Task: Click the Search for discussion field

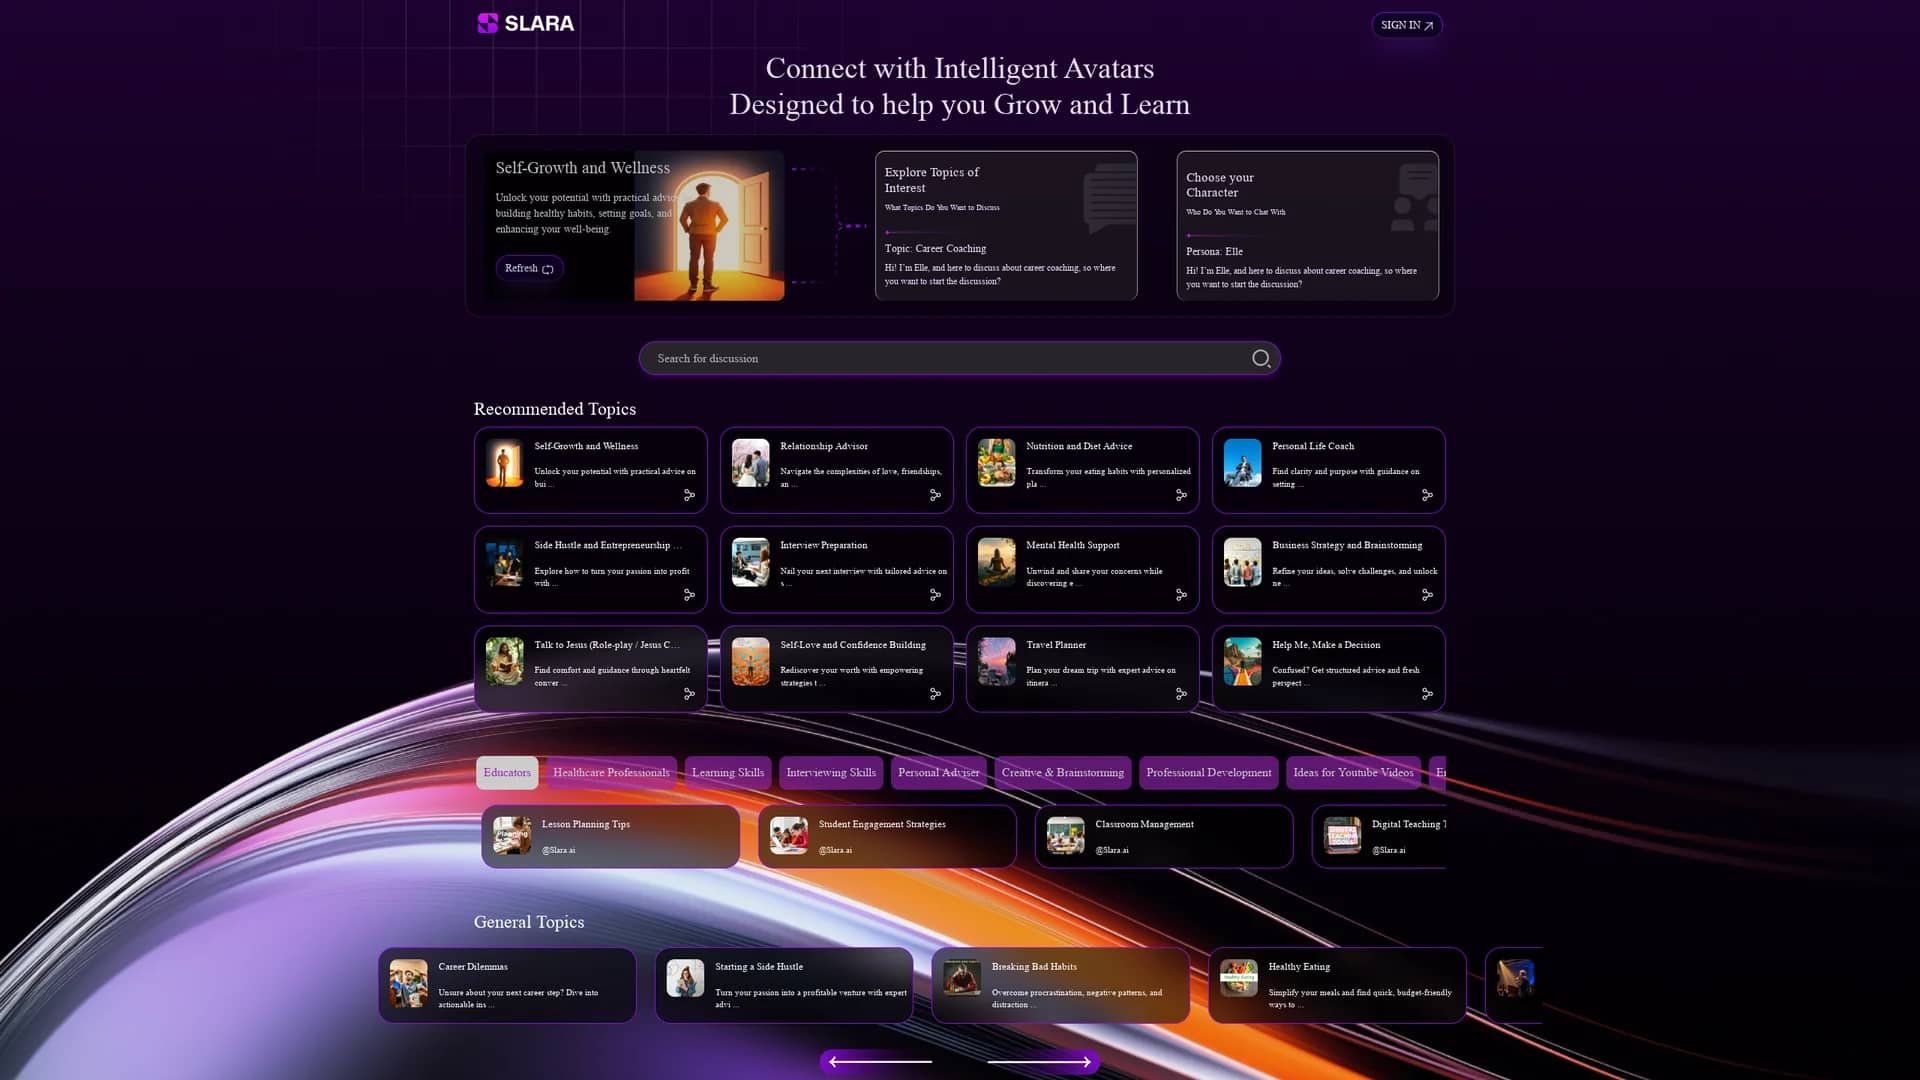Action: pyautogui.click(x=960, y=358)
